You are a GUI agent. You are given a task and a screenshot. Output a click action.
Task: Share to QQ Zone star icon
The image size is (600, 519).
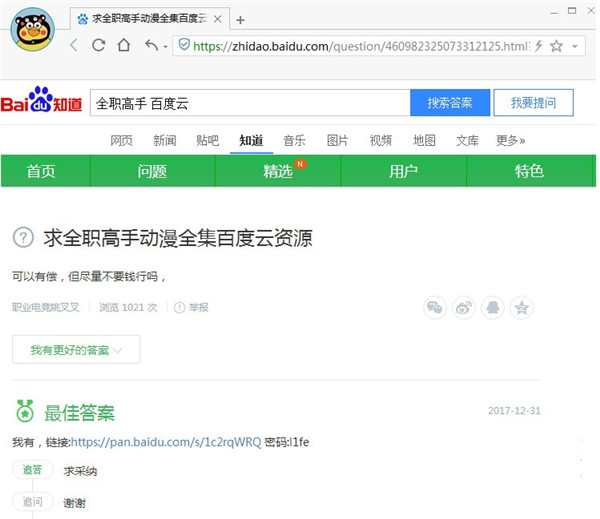pos(522,307)
